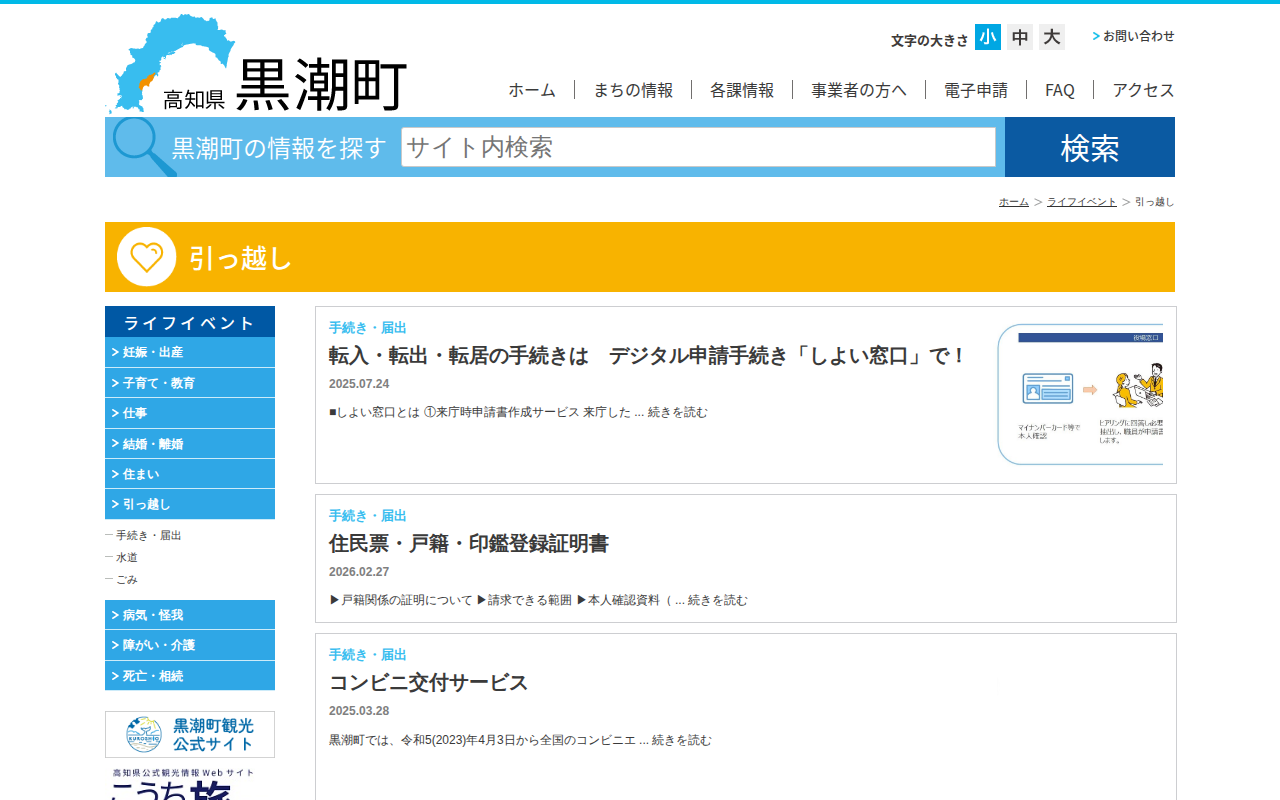Open the 黒潮町観光公式サイト banner
The width and height of the screenshot is (1280, 800).
click(x=190, y=734)
